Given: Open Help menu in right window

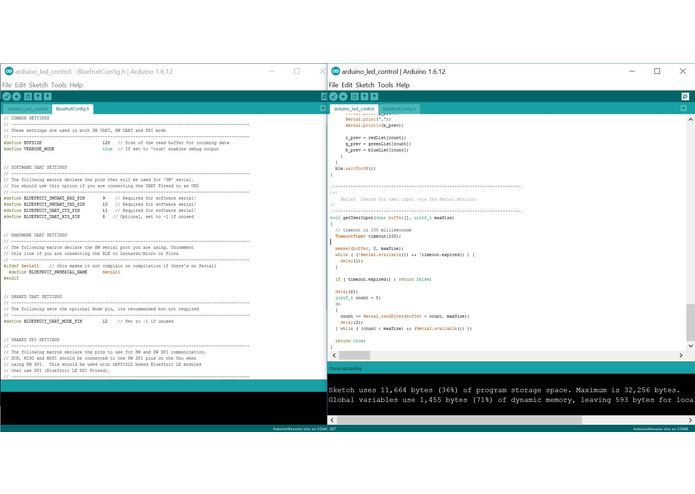Looking at the screenshot, I should click(403, 85).
